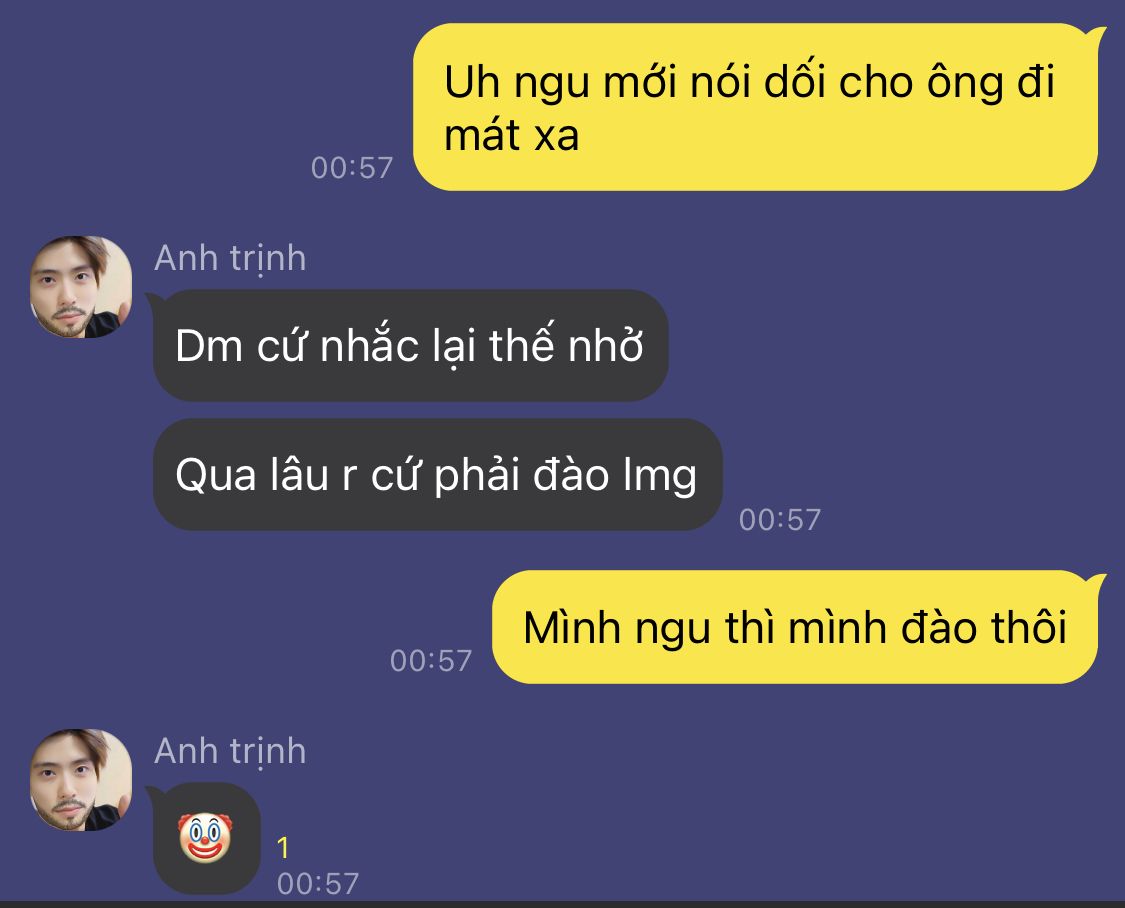Click the dark bar at the bottom edge
This screenshot has height=908, width=1125.
pos(562,904)
